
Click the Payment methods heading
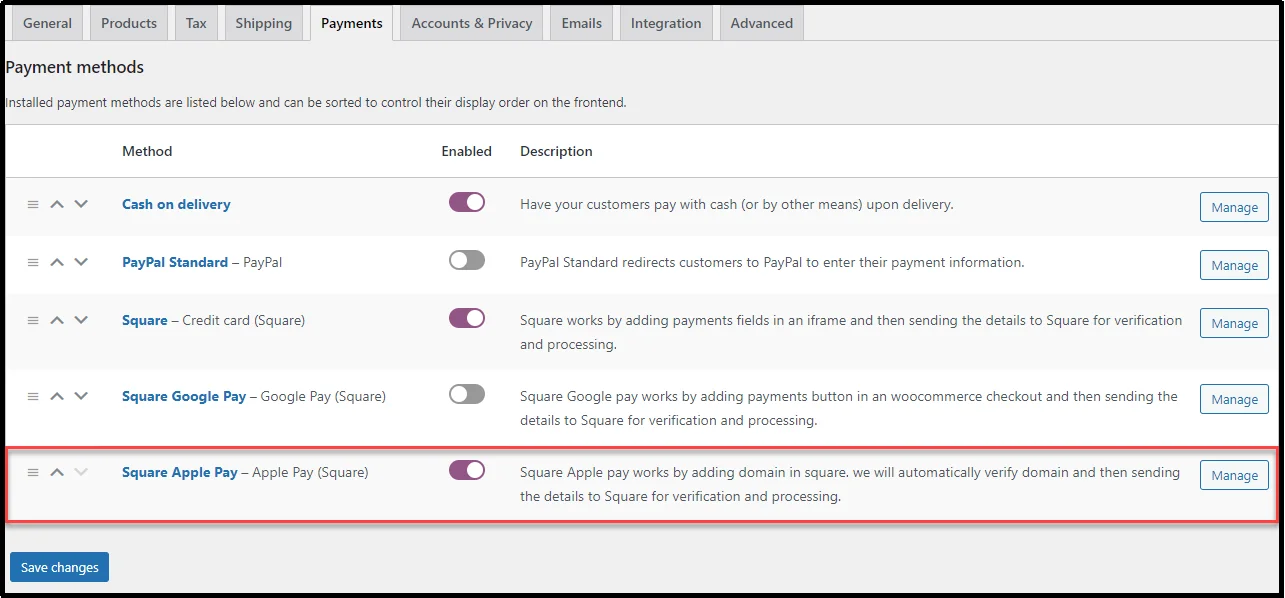tap(75, 67)
